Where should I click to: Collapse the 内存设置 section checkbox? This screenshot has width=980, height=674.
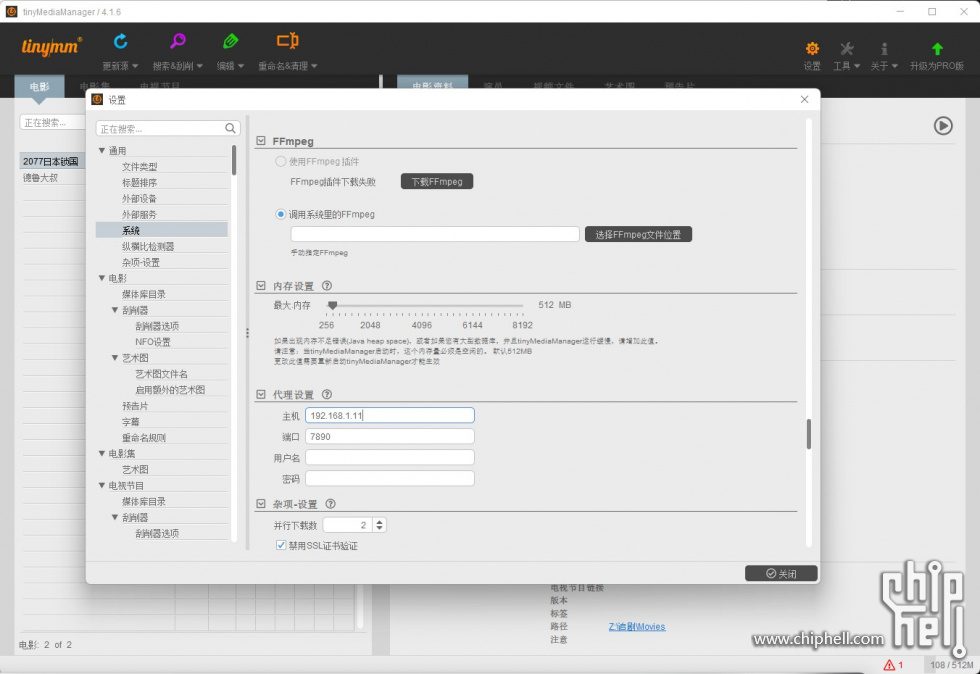[x=261, y=286]
